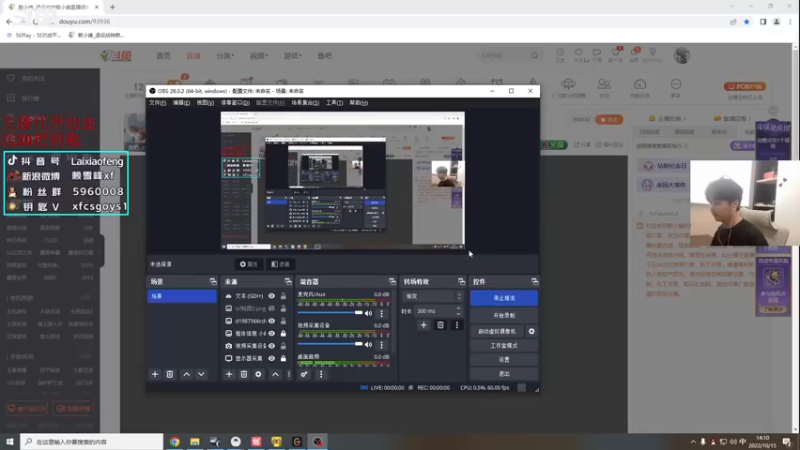Hide the d1987566 image source eye toggle

click(x=271, y=321)
